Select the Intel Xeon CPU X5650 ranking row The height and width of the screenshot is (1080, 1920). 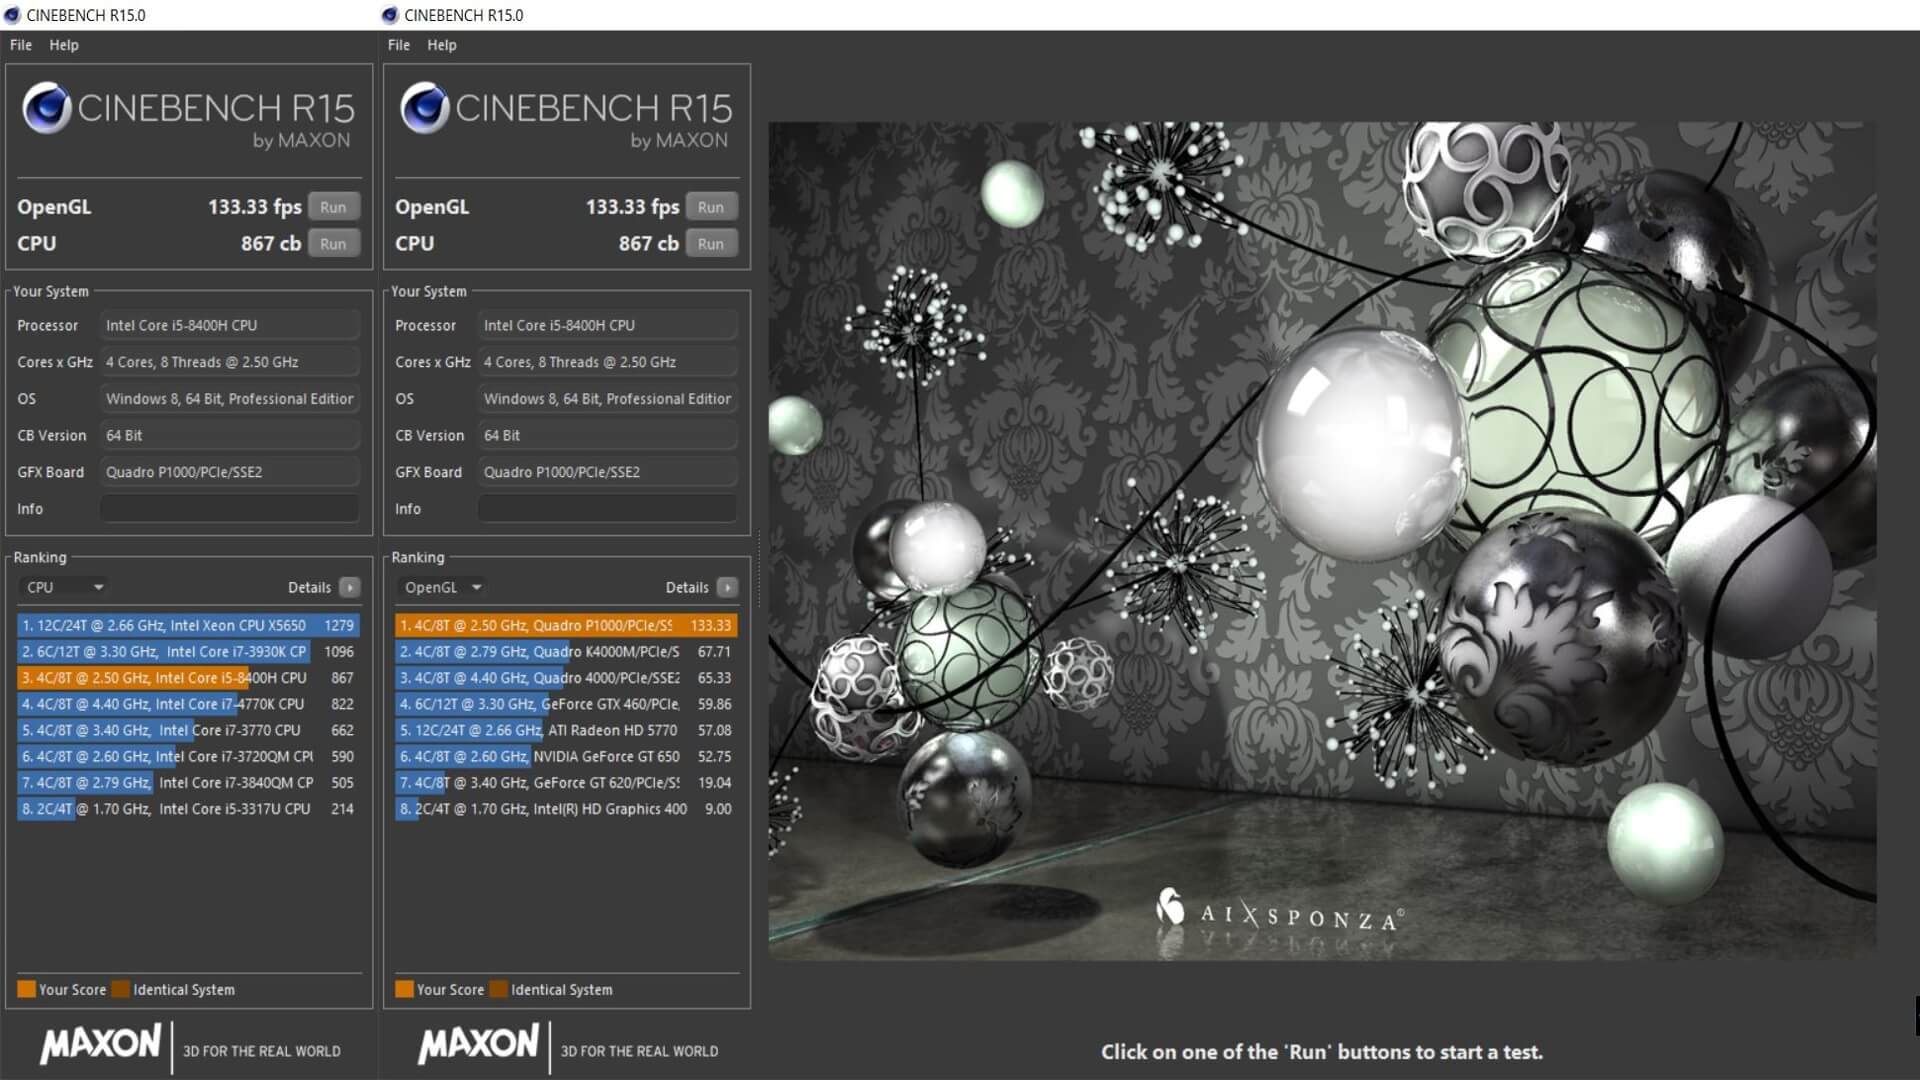[188, 625]
